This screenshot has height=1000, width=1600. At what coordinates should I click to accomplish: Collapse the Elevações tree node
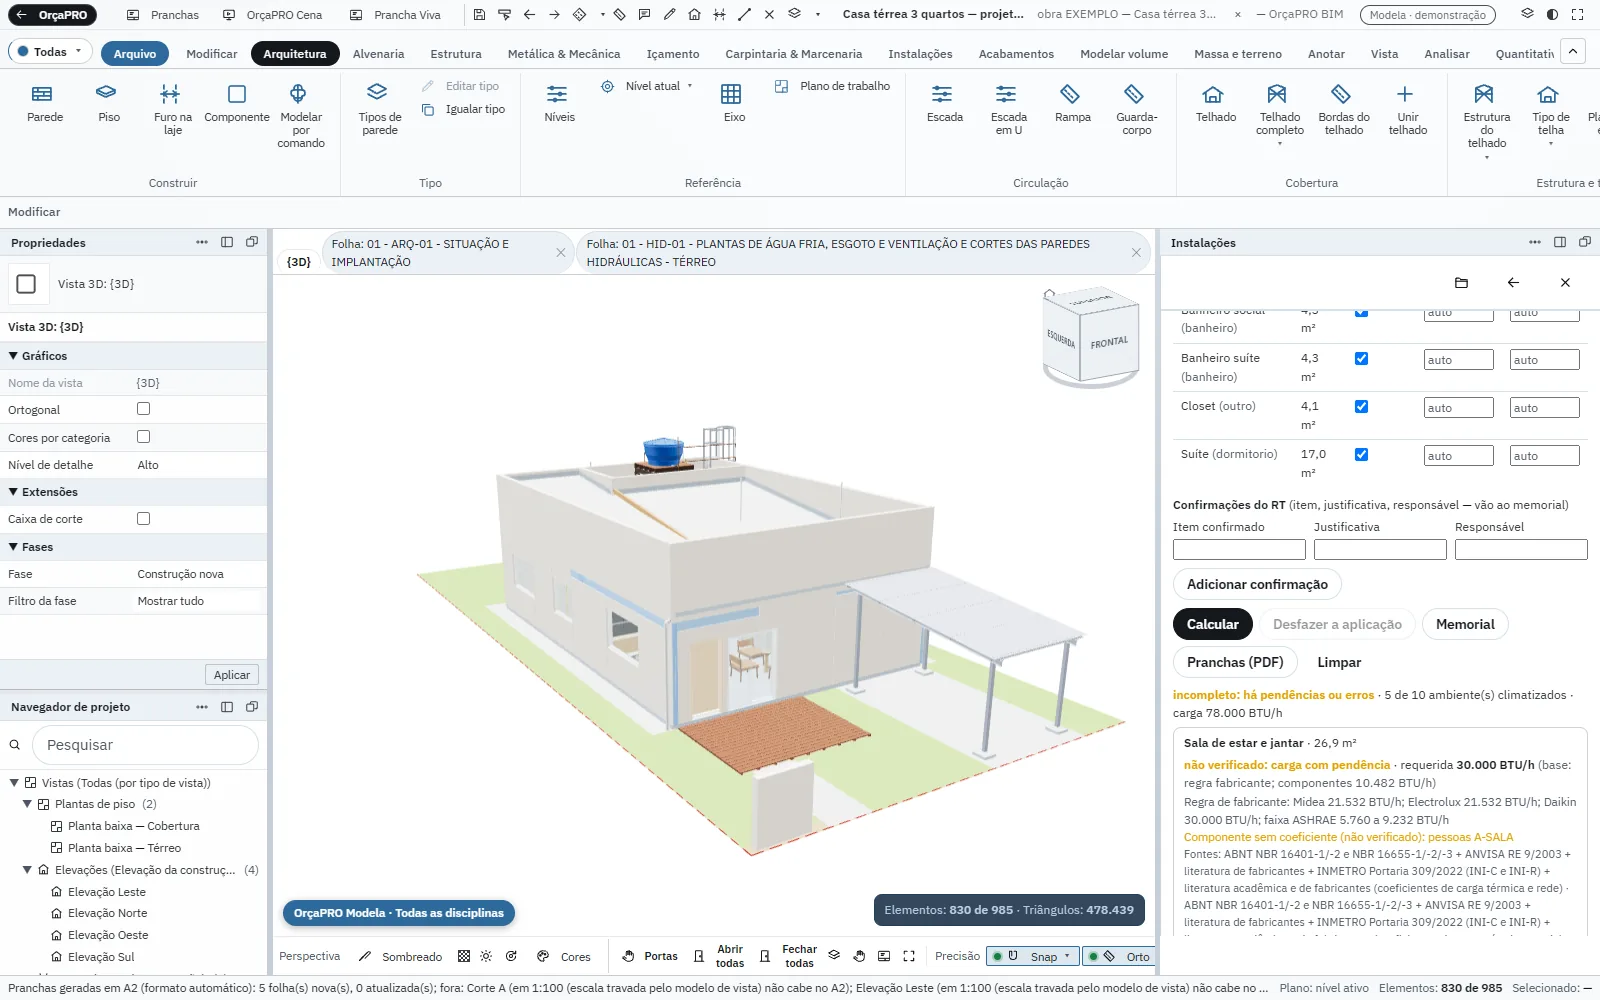click(x=27, y=870)
